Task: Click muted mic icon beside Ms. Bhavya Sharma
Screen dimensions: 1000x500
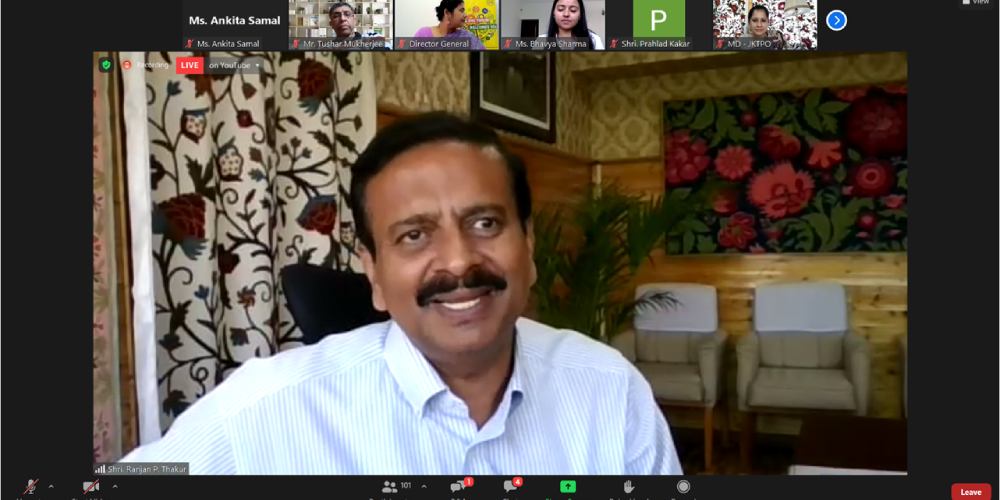Action: 508,44
